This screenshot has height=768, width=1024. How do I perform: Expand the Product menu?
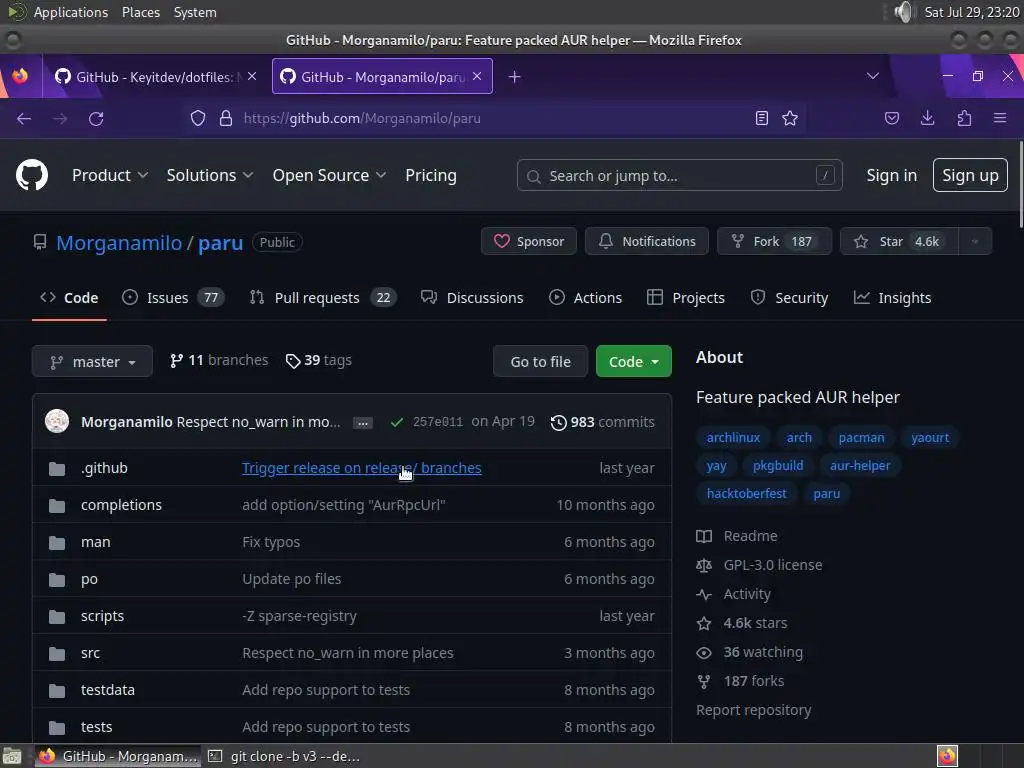tap(110, 175)
